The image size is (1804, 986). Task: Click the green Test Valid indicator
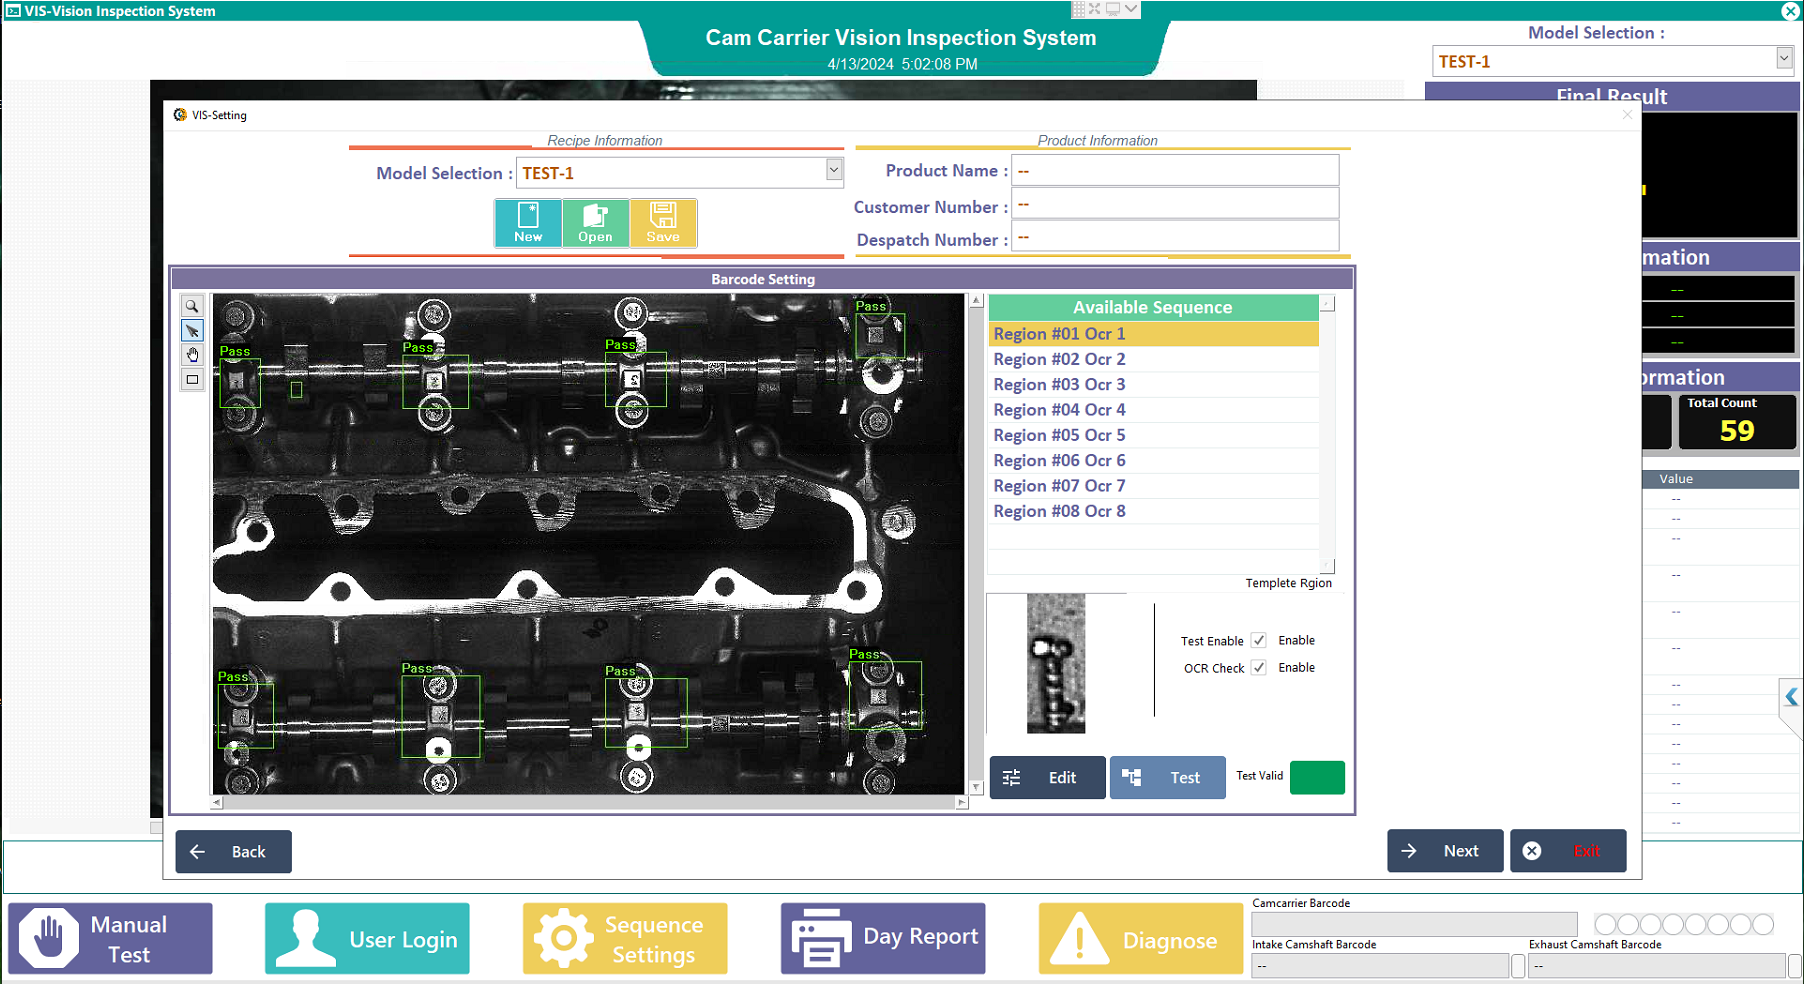1316,778
